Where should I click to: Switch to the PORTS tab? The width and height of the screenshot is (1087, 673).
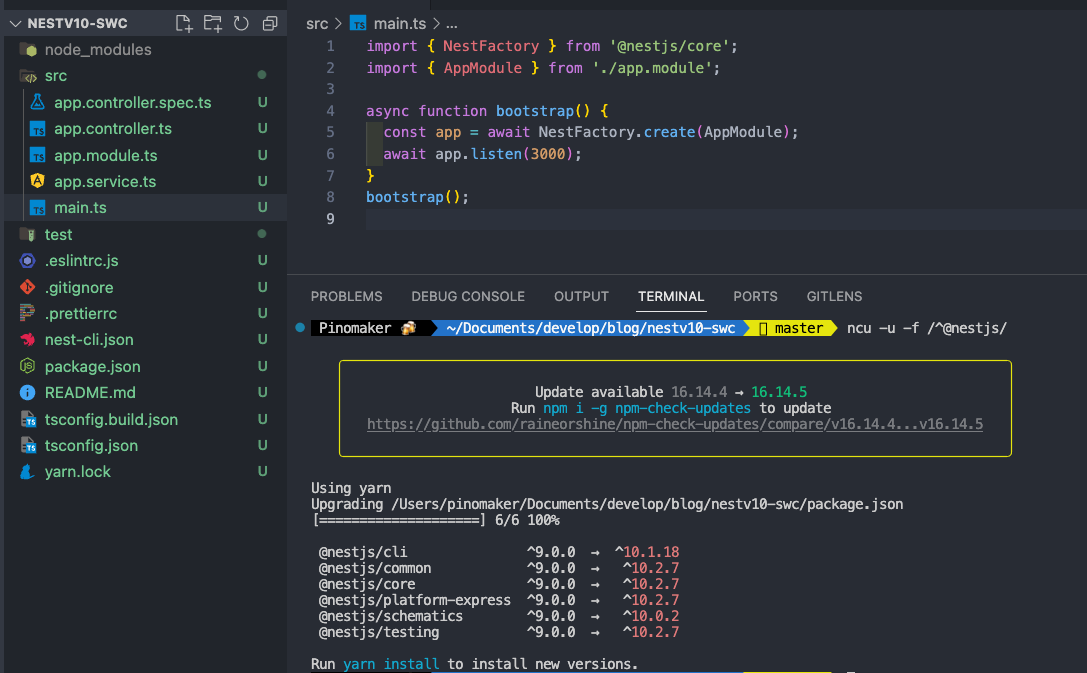tap(756, 297)
